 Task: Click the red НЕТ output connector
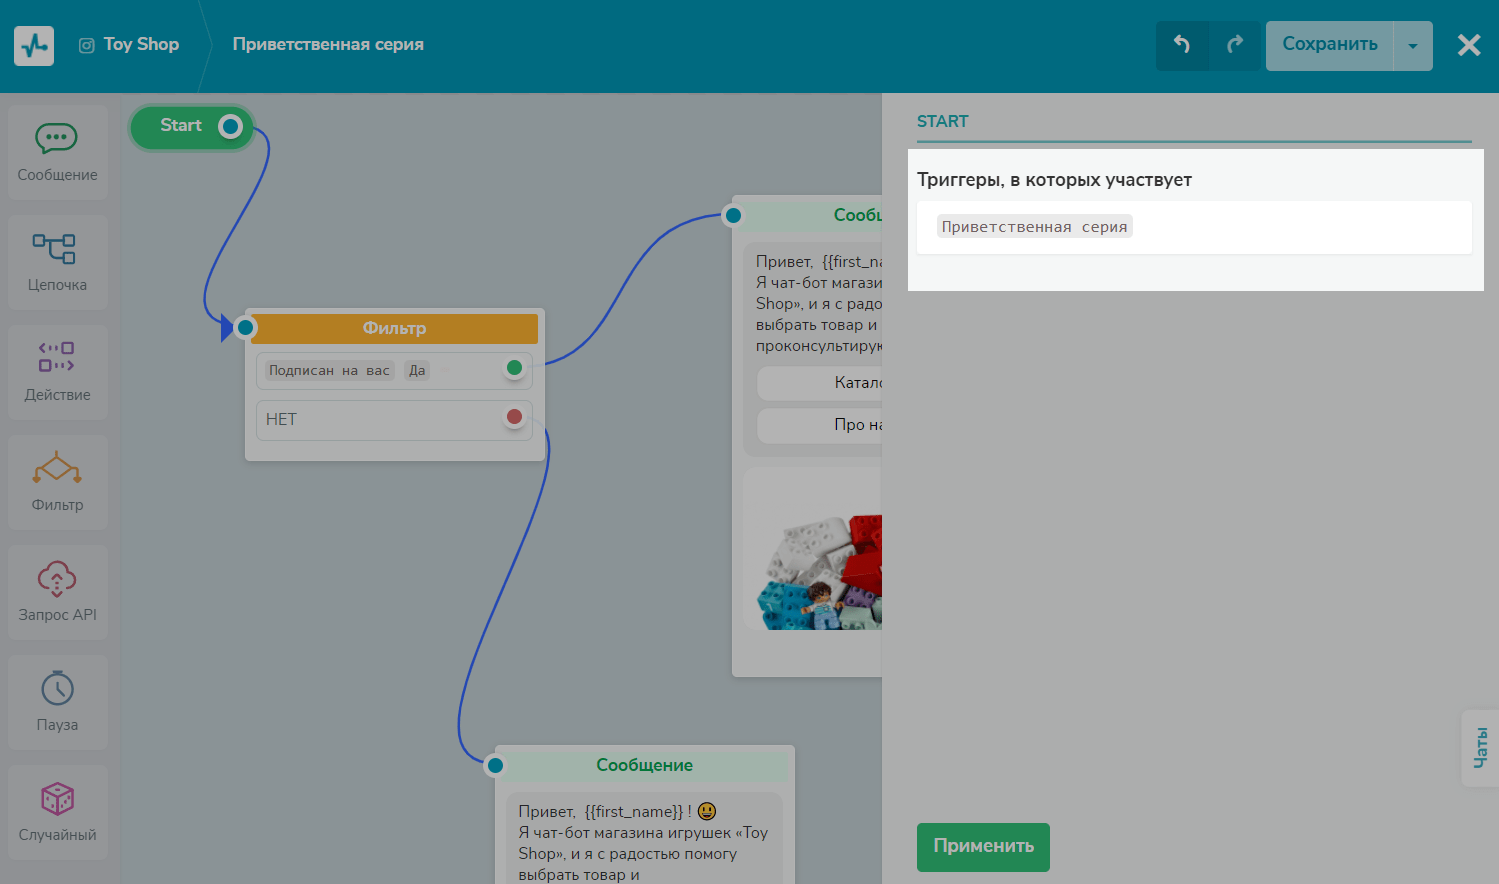[514, 417]
